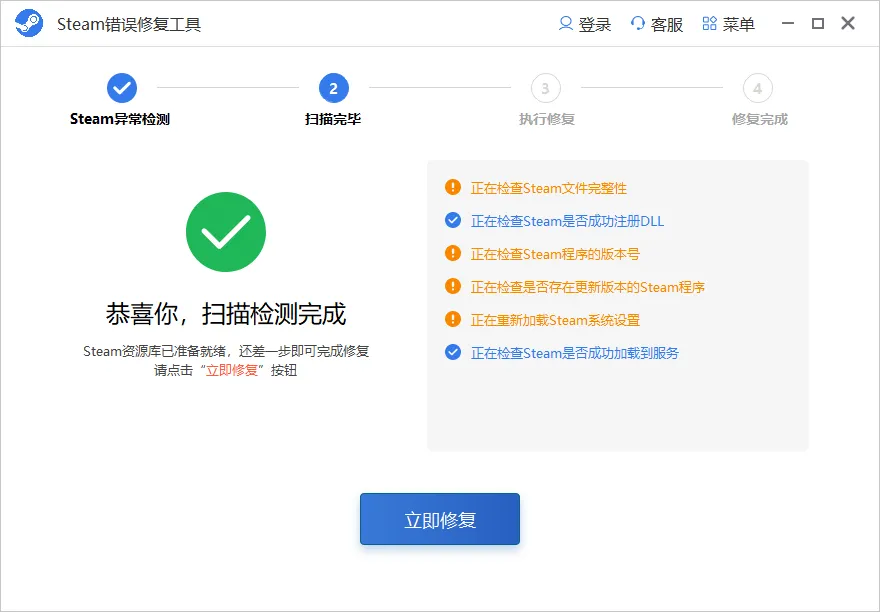The height and width of the screenshot is (612, 880).
Task: Click text 正在检查Steam是否成功注册DLL
Action: click(x=567, y=221)
